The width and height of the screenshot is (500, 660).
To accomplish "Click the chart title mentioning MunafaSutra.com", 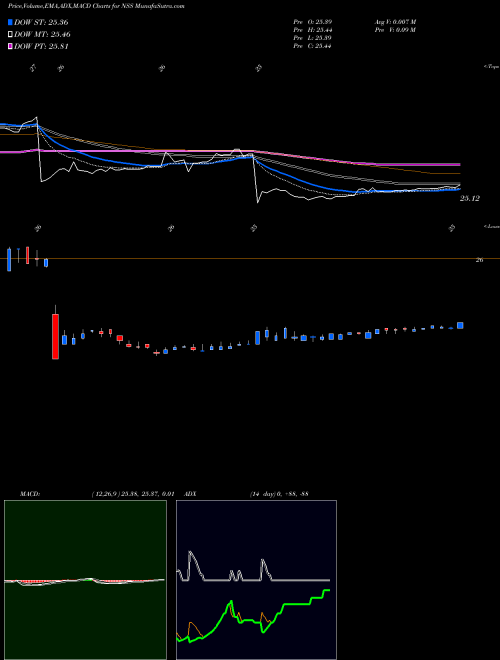I will 96,6.
